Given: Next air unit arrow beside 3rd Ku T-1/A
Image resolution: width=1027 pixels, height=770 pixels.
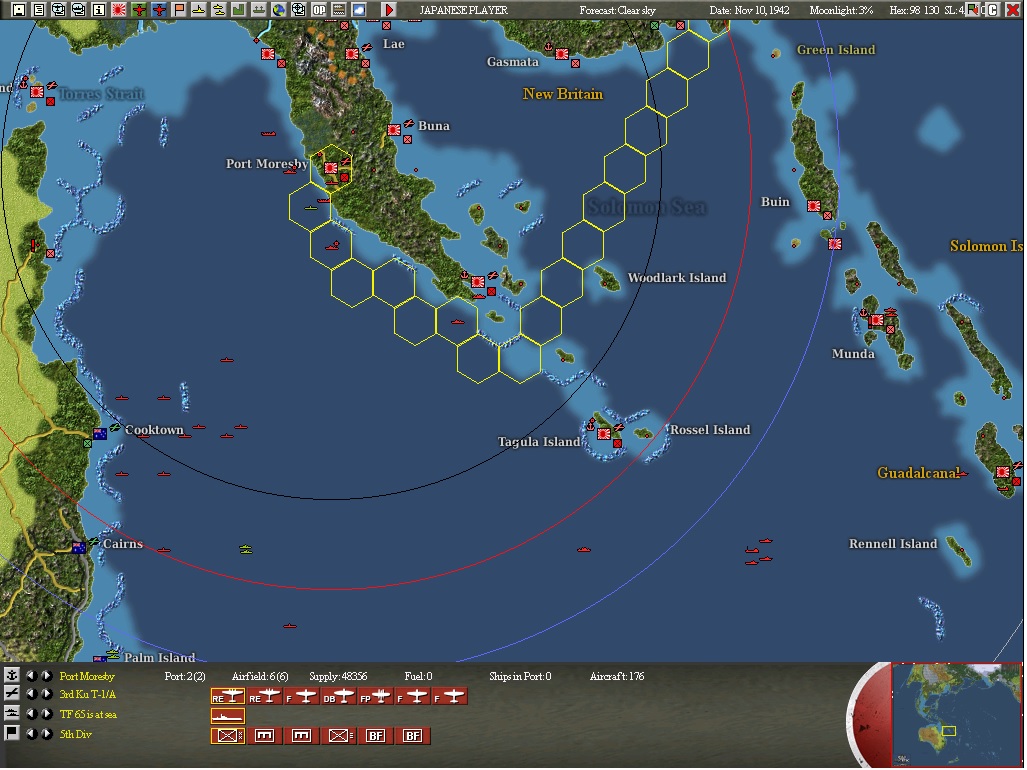Looking at the screenshot, I should pyautogui.click(x=47, y=694).
